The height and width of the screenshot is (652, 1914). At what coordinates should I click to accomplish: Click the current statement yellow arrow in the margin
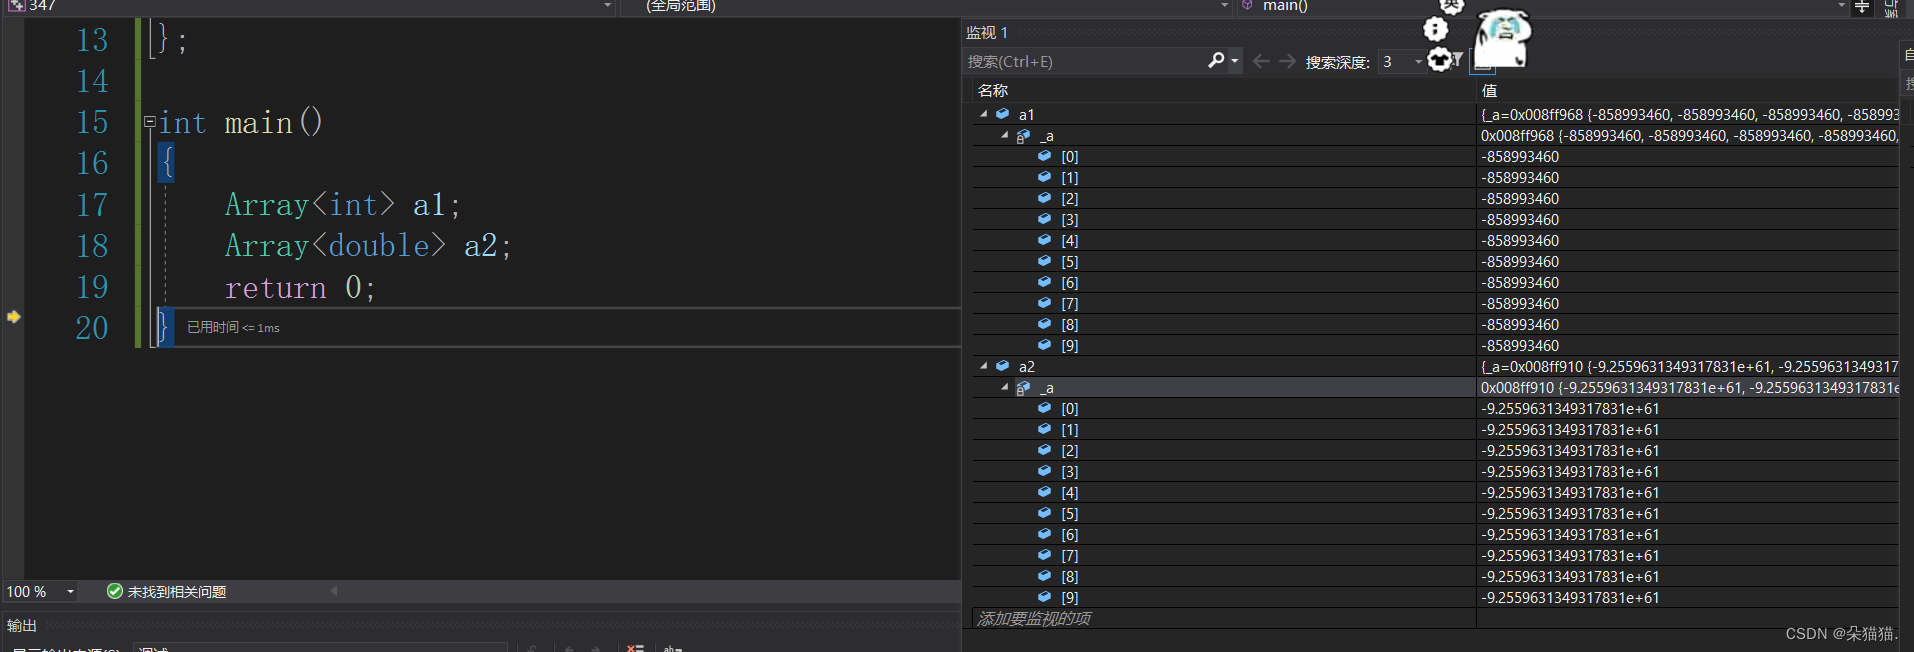point(13,317)
